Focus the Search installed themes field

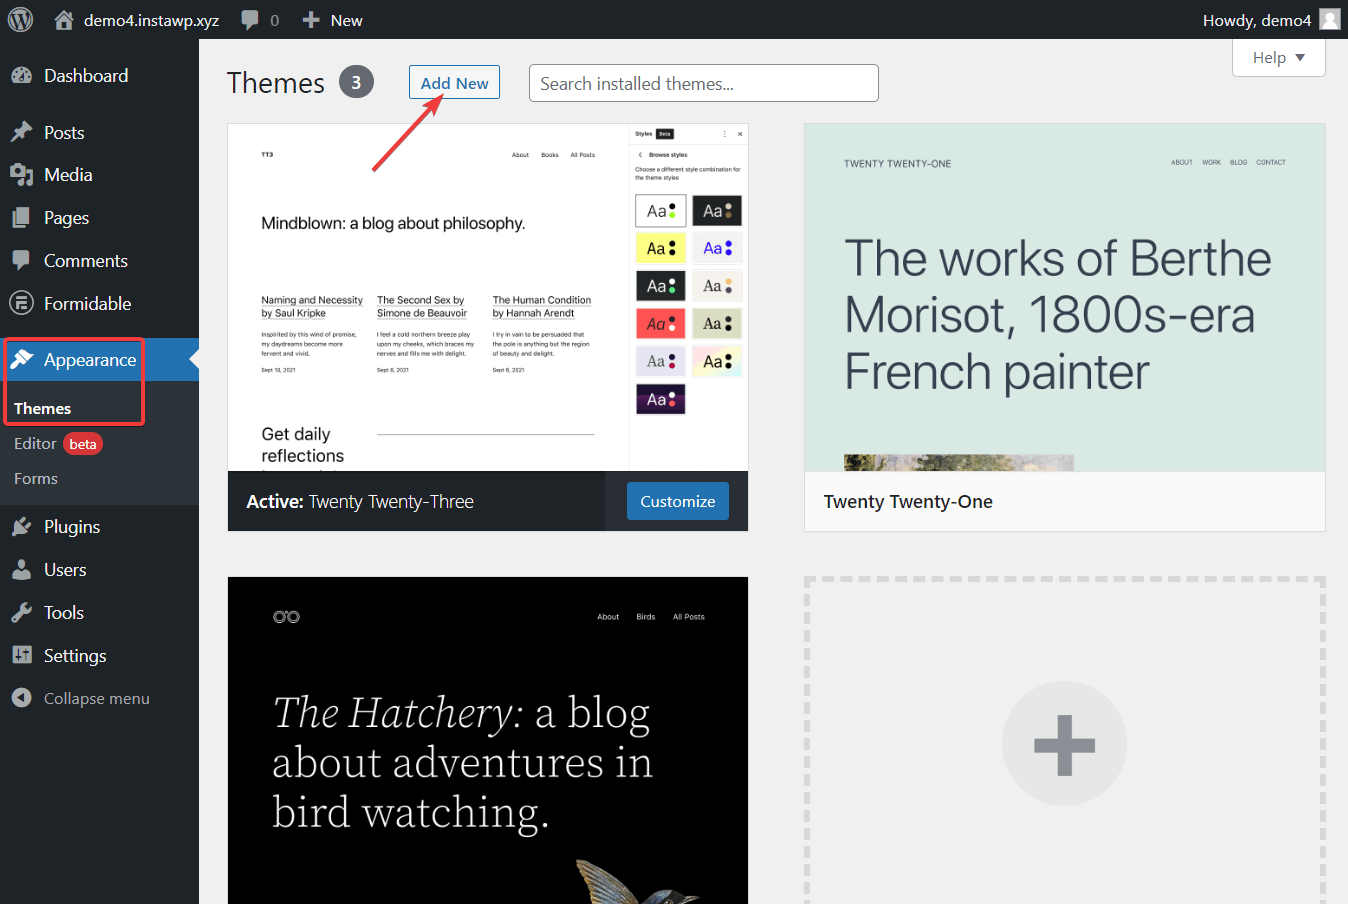point(704,83)
